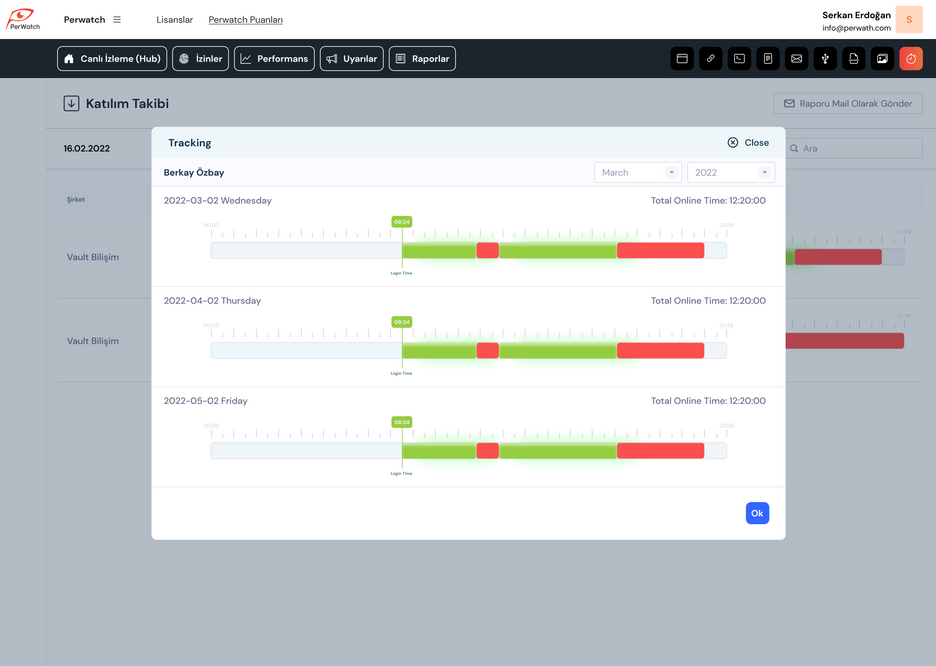
Task: Open the terminal console icon in toolbar
Action: click(740, 58)
